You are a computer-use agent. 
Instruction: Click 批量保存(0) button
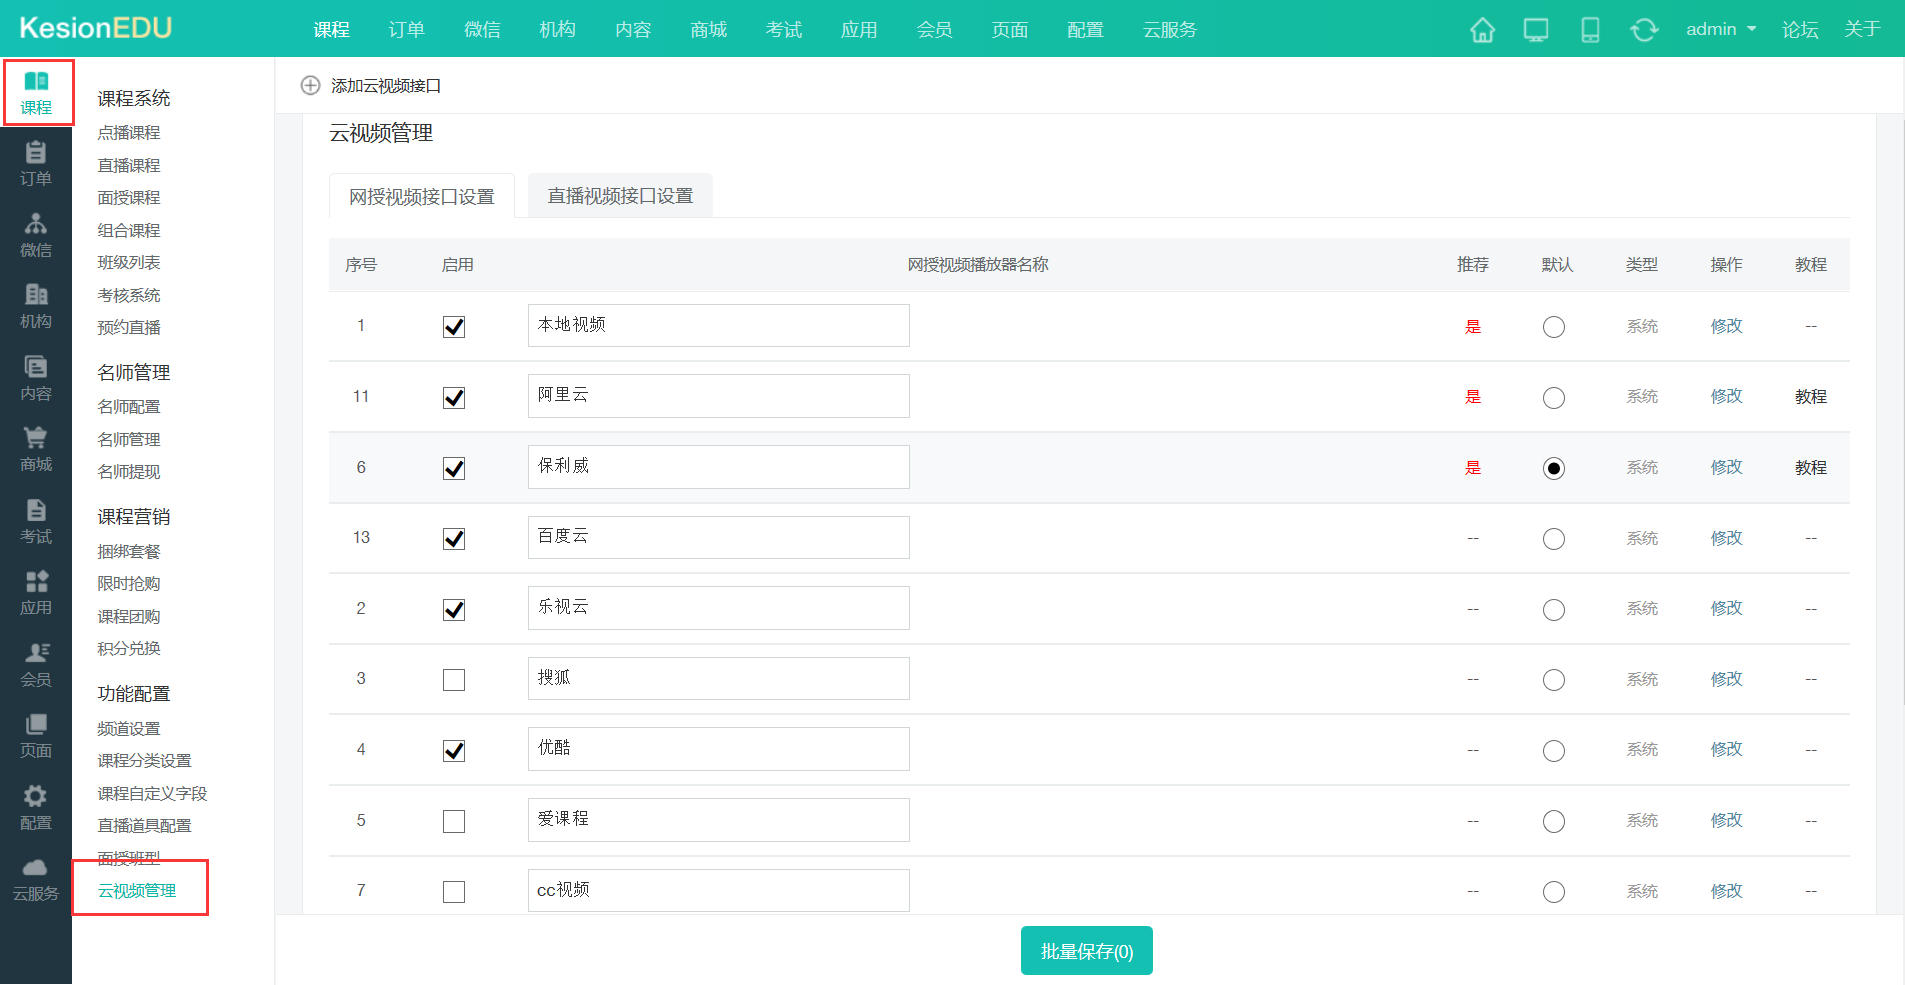[1086, 951]
